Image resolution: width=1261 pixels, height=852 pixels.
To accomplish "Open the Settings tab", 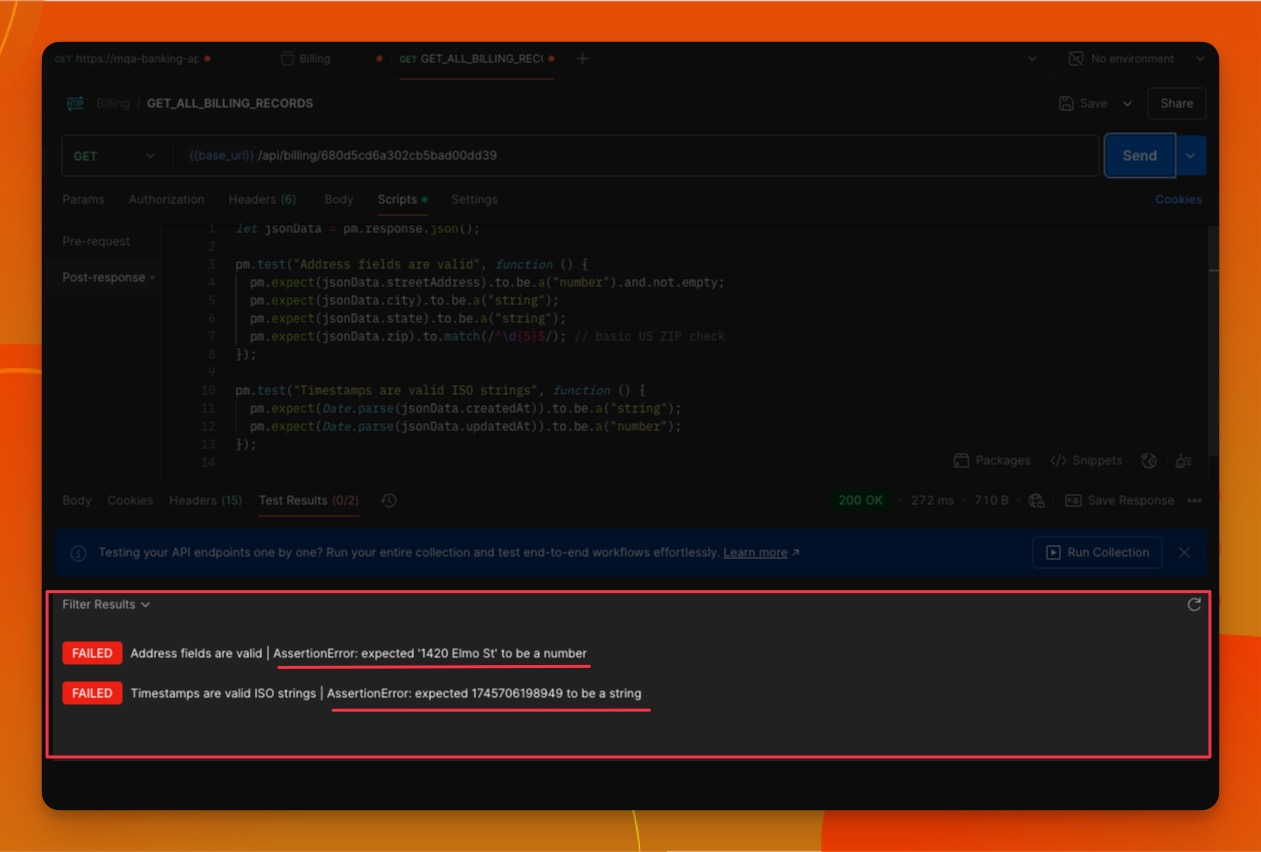I will tap(474, 199).
